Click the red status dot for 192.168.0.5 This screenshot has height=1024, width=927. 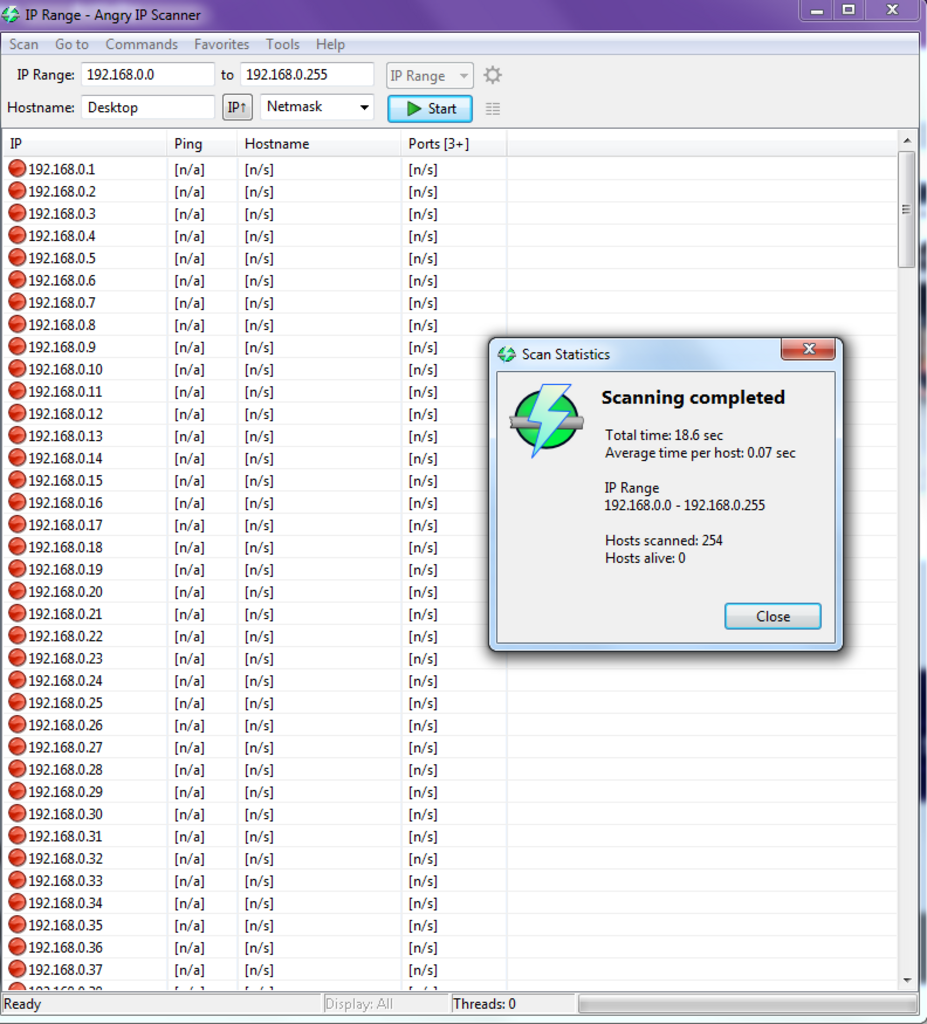coord(17,258)
